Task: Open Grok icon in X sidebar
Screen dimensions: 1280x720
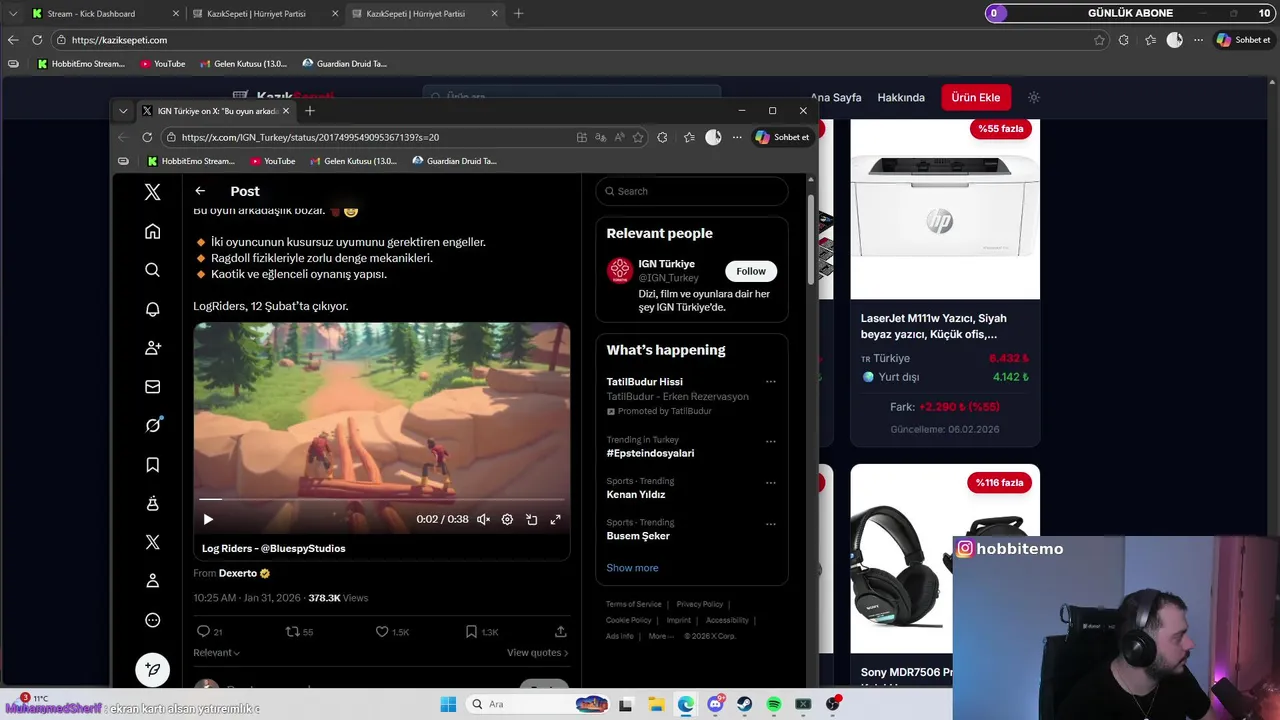Action: tap(152, 425)
